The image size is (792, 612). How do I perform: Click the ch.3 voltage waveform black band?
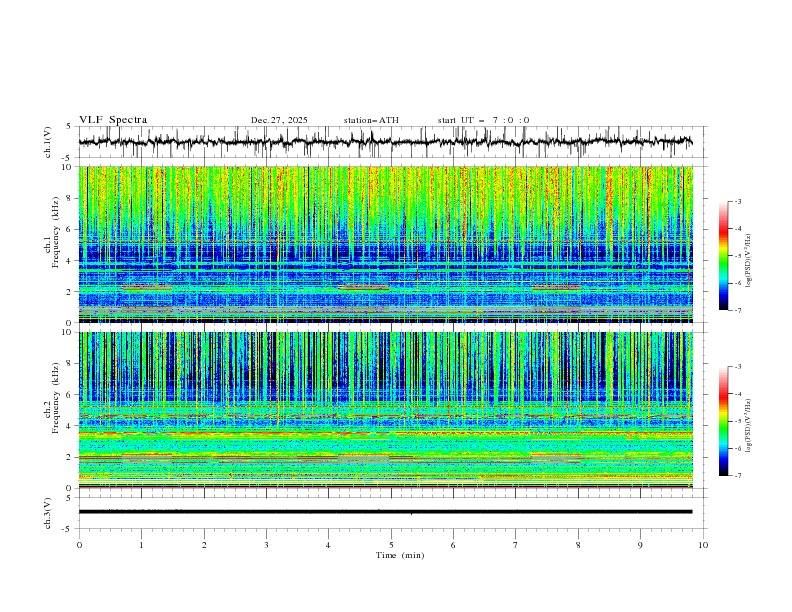coord(385,512)
